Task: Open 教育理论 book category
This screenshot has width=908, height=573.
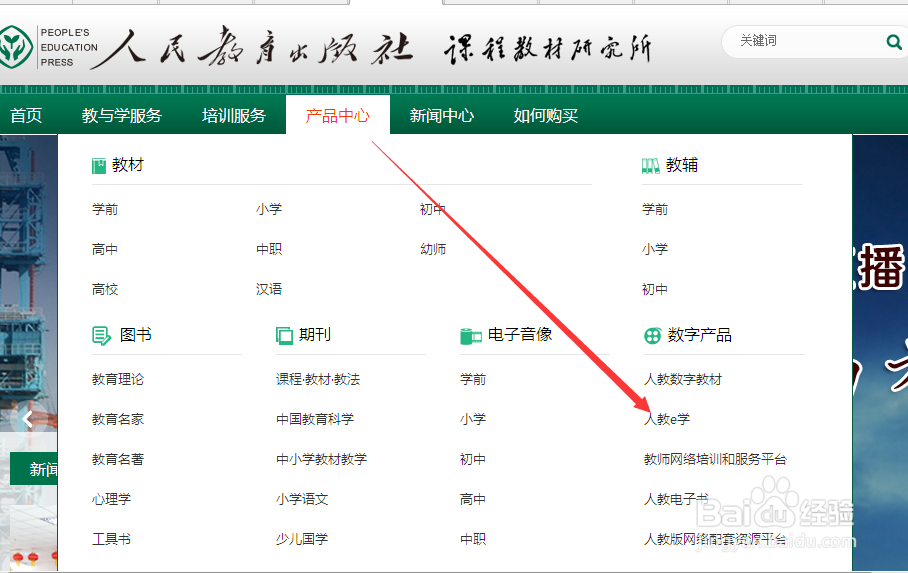Action: 118,379
